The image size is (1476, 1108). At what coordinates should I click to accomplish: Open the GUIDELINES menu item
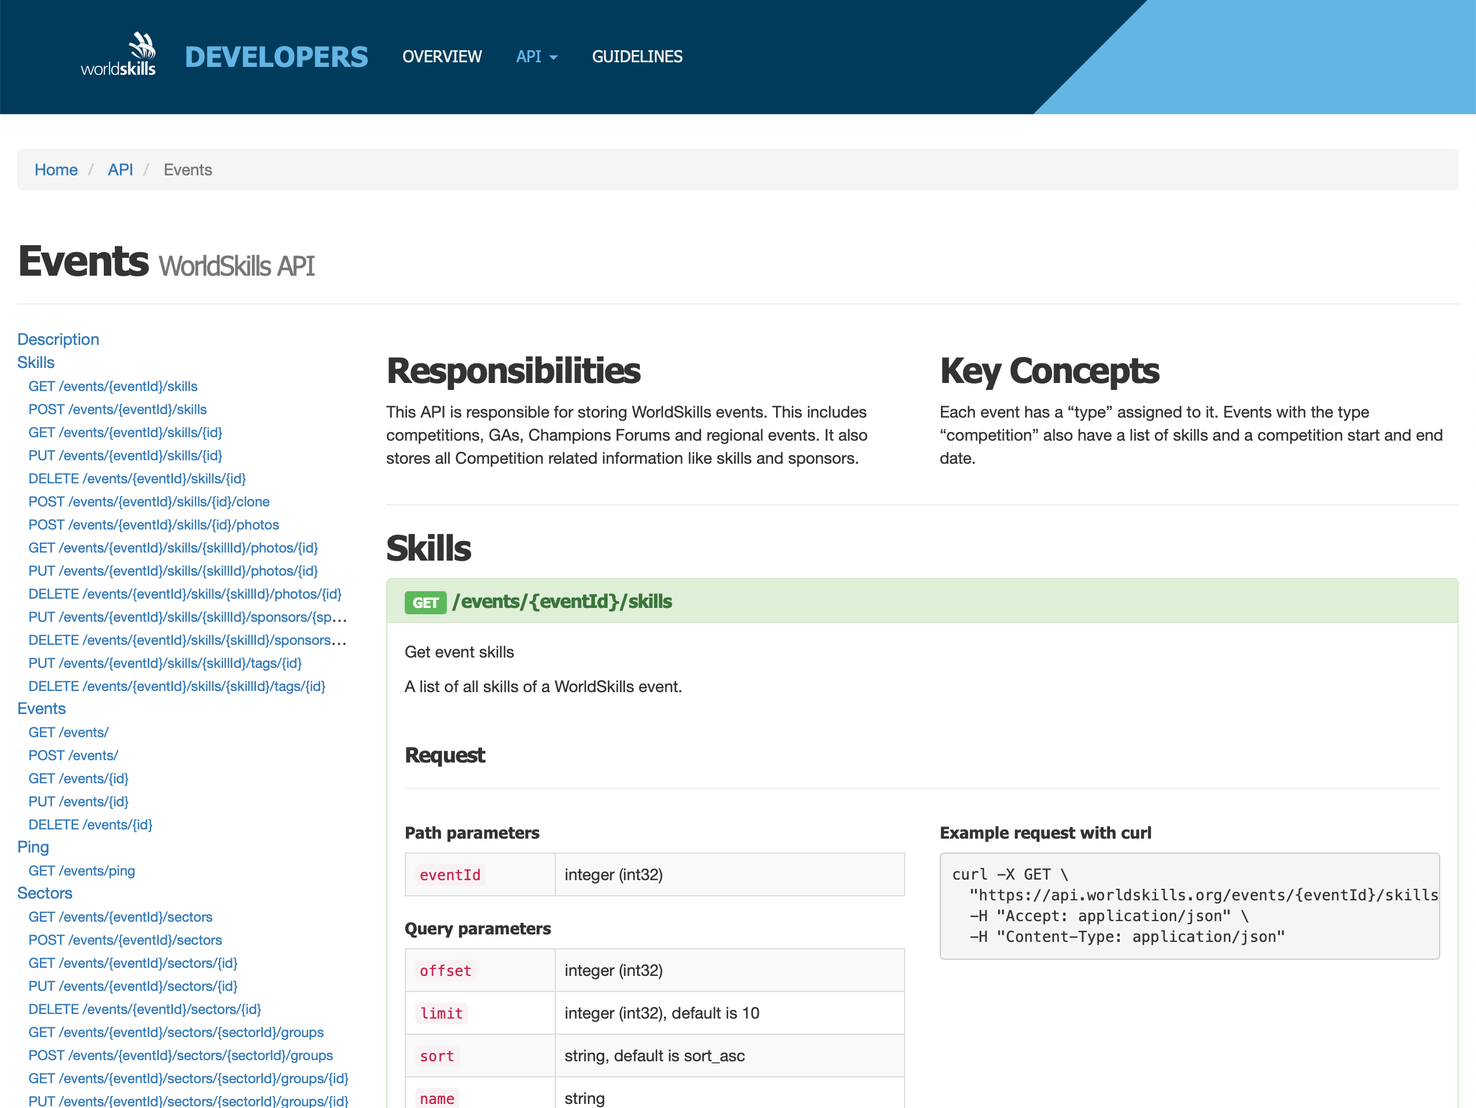[637, 57]
